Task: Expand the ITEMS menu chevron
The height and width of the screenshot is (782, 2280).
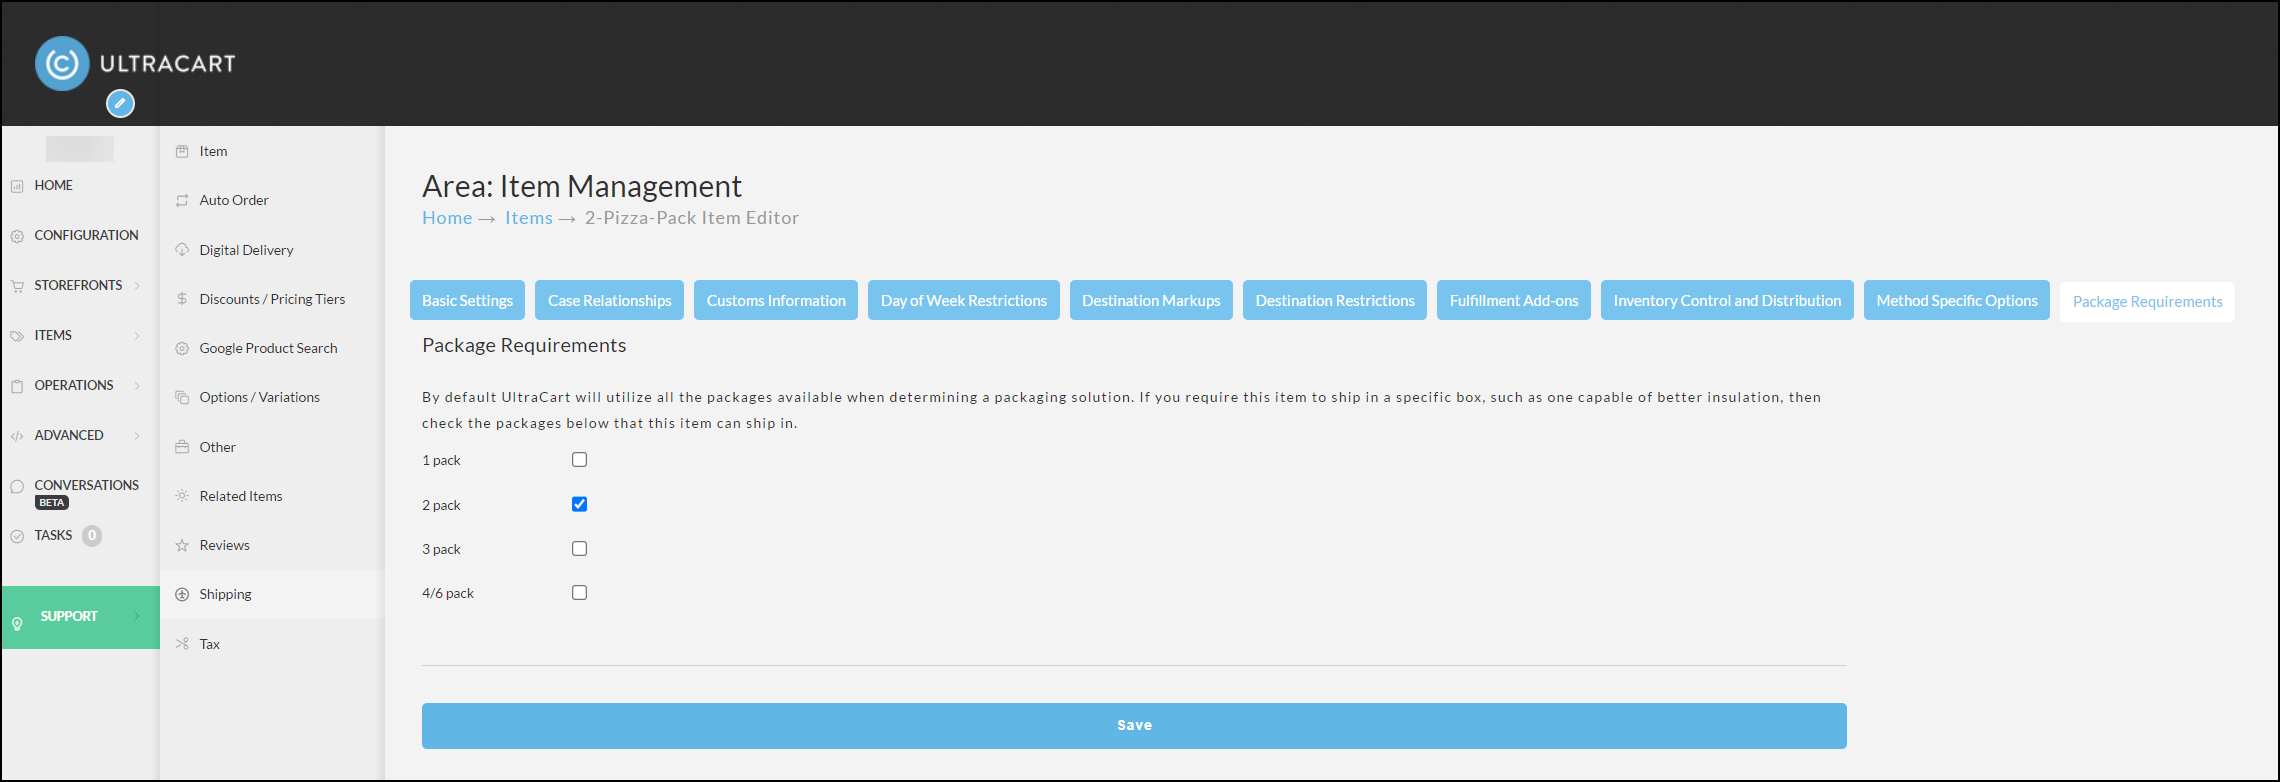Action: coord(137,336)
